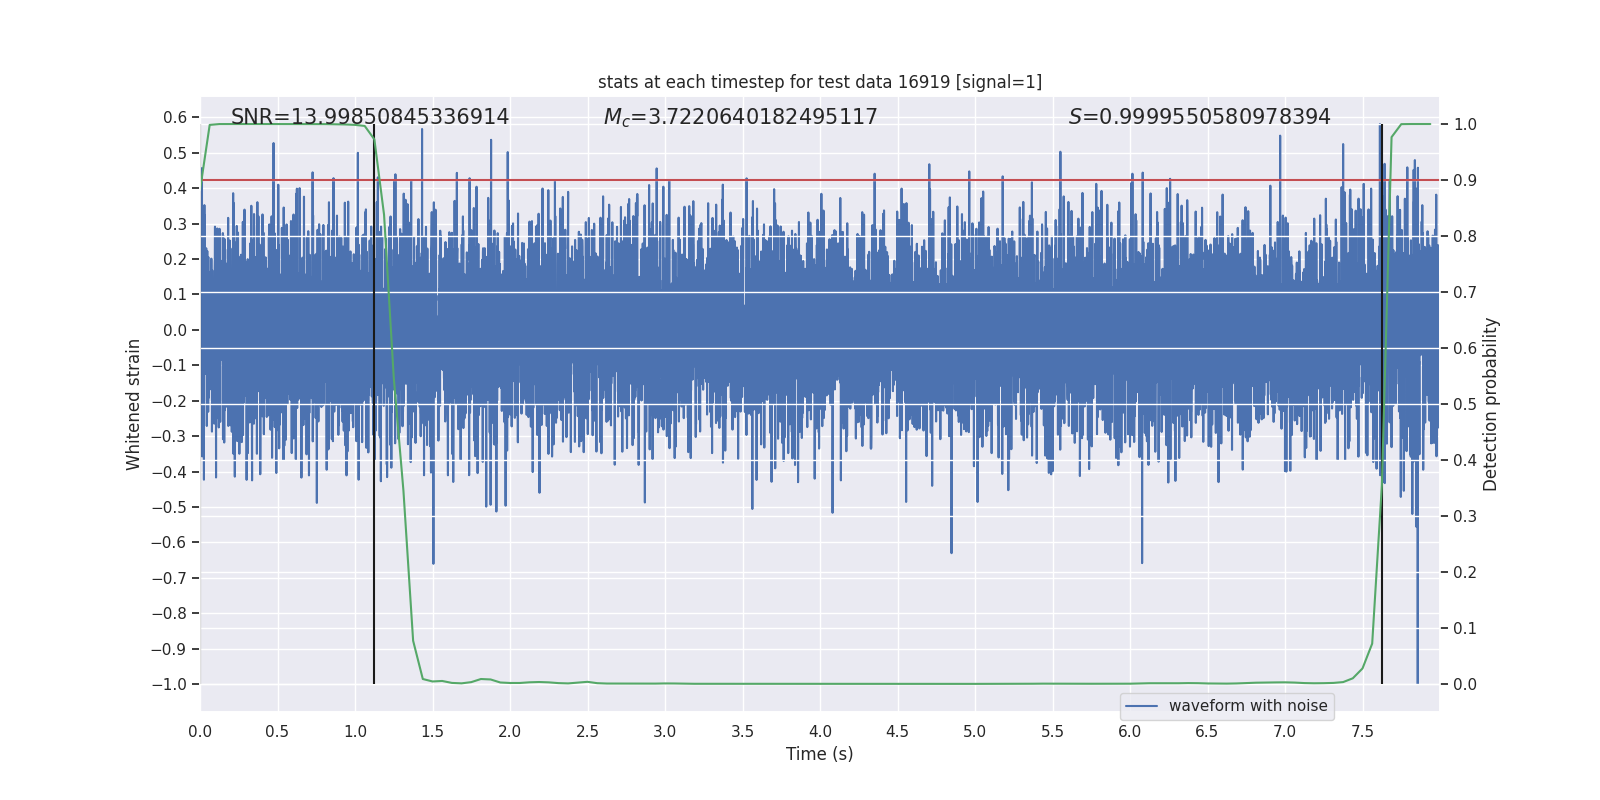This screenshot has width=1600, height=800.
Task: Click the 'Whitened strain' y-axis label
Action: (x=133, y=404)
